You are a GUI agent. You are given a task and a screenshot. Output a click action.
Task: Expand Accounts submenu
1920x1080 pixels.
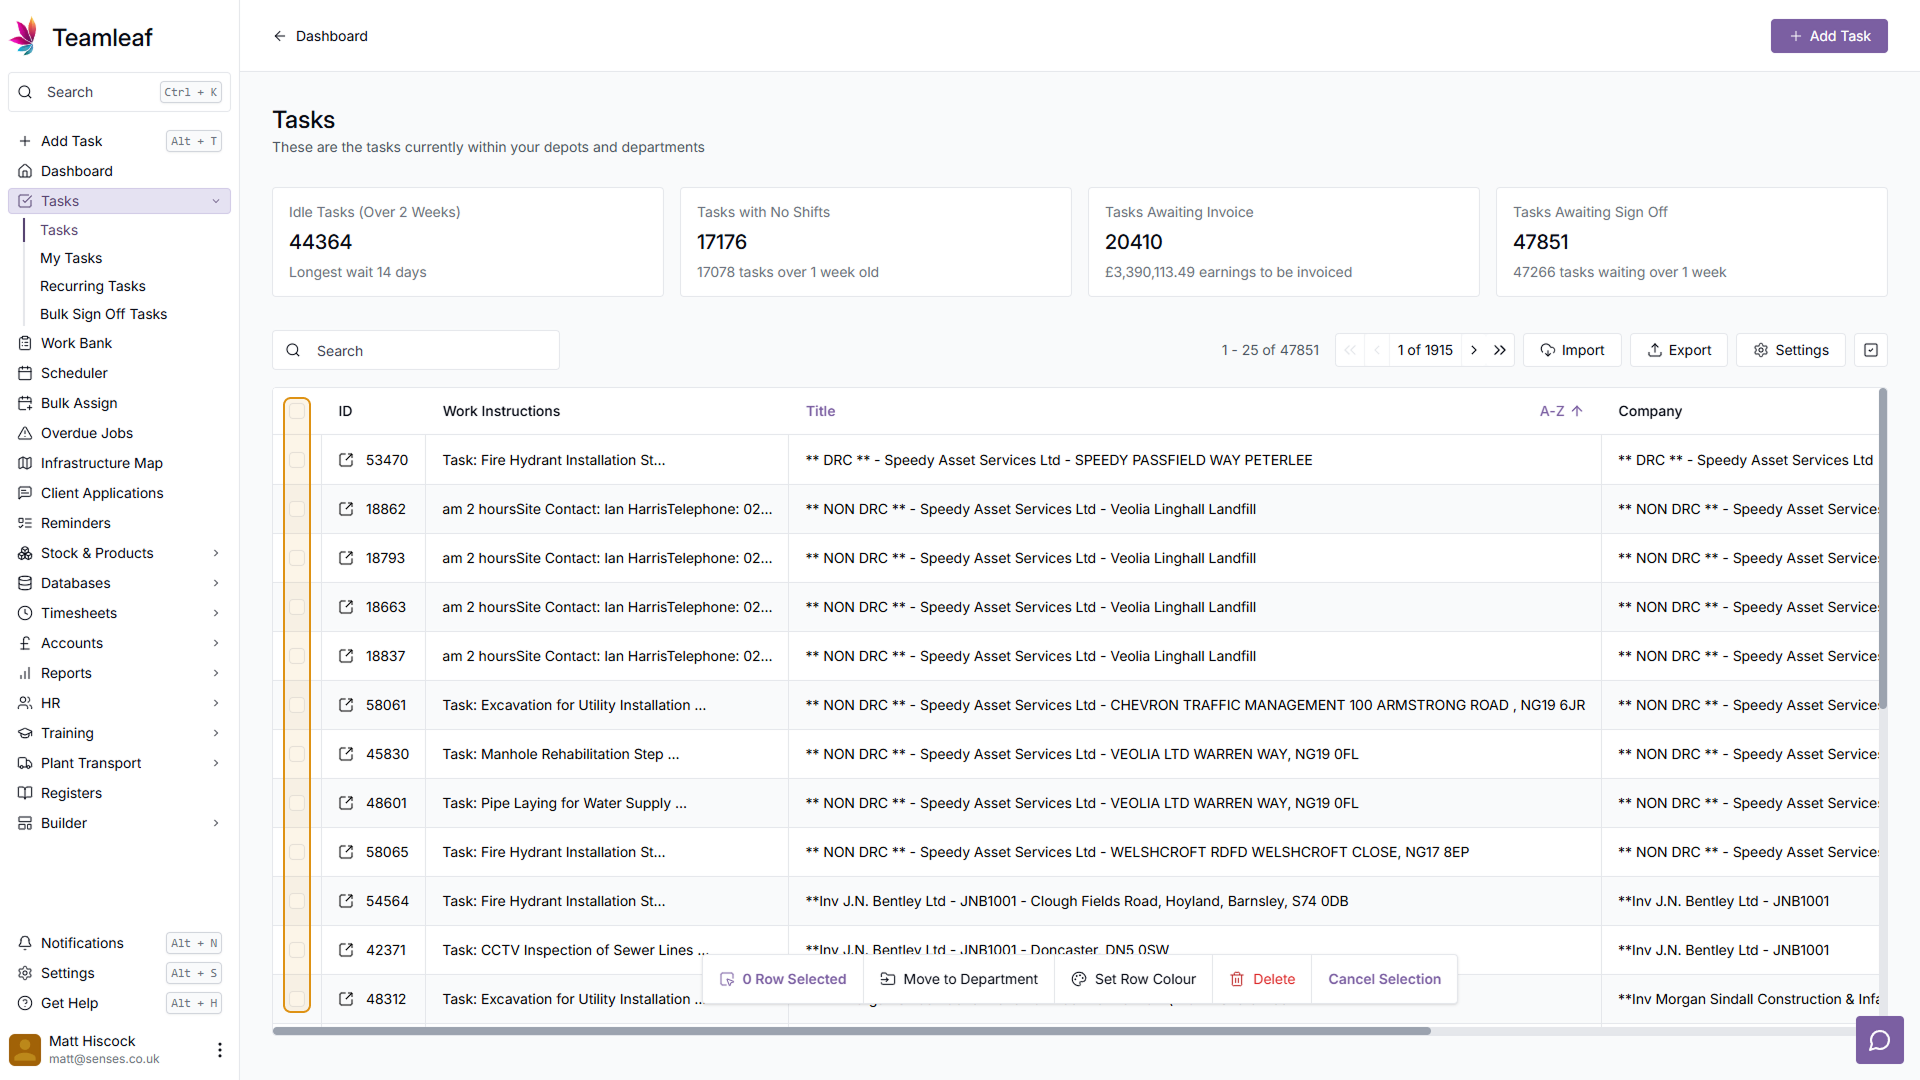[x=216, y=643]
